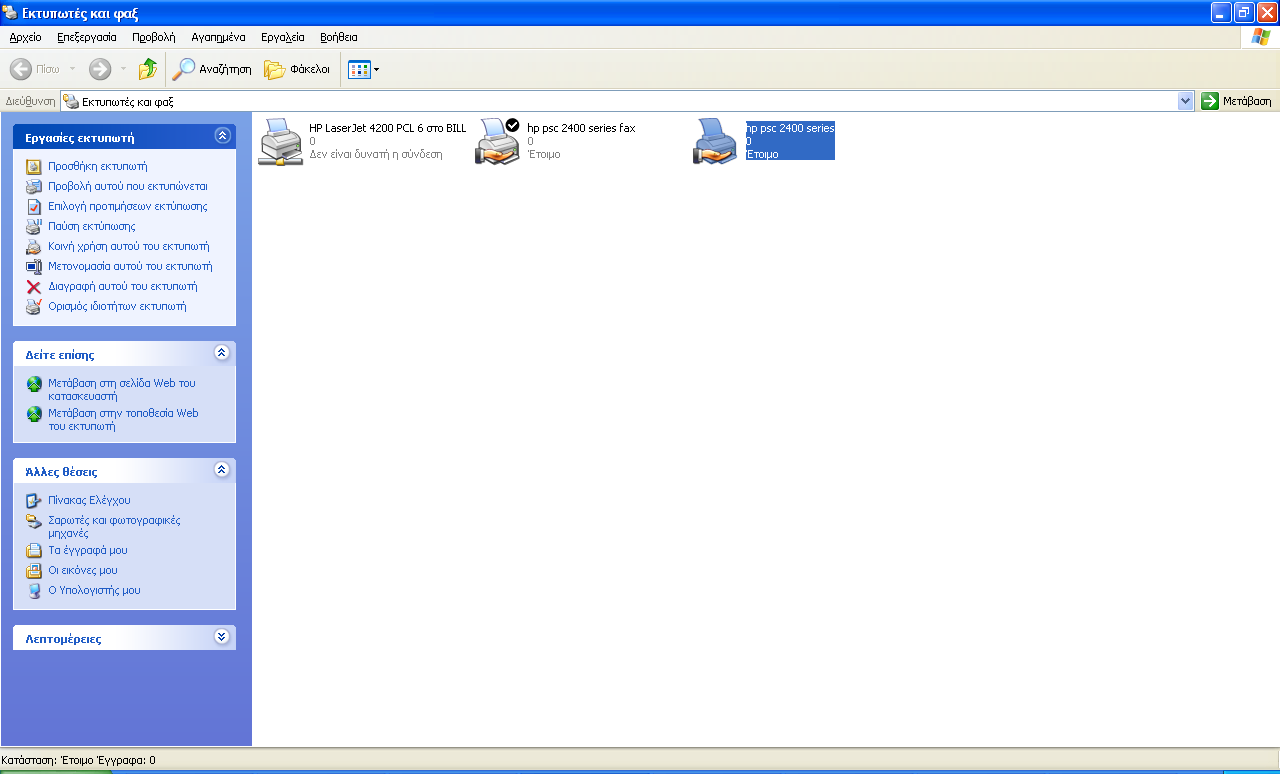
Task: Click icon beside Προβολή αυτού που εκτυπώνεται
Action: [x=34, y=186]
